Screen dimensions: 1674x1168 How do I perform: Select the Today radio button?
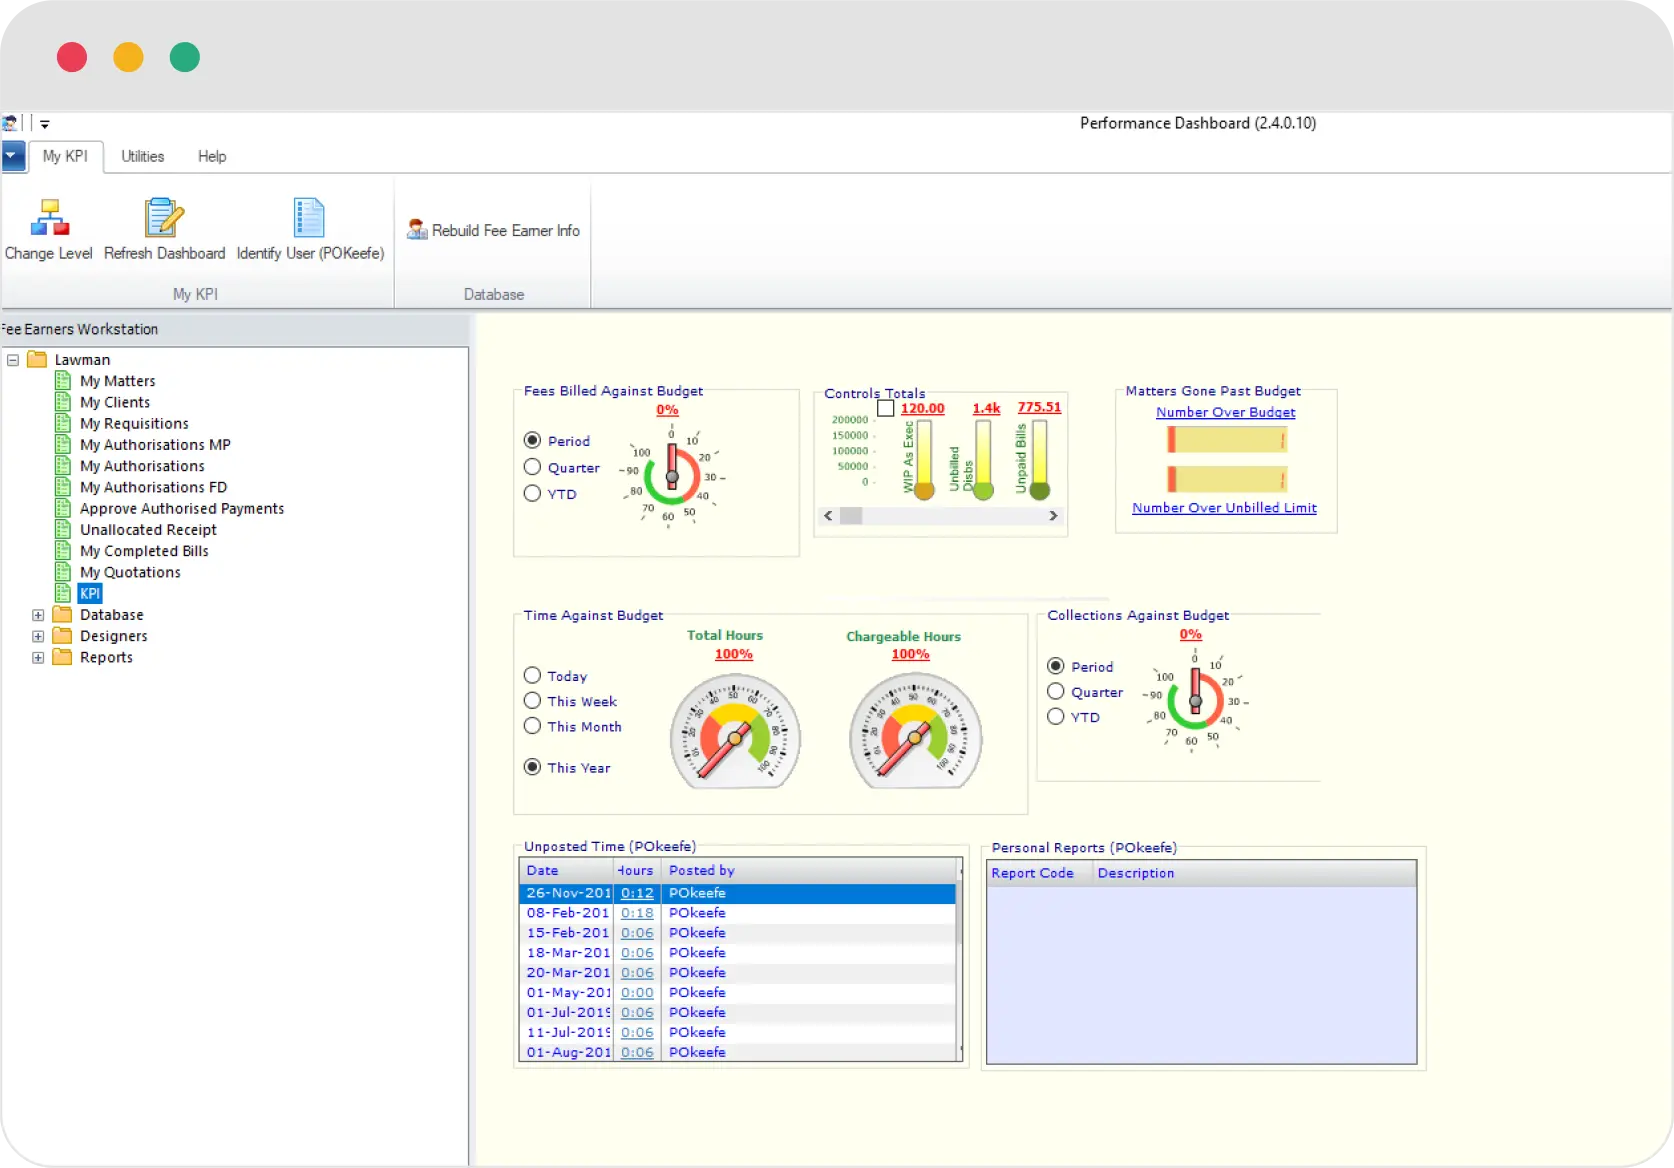click(532, 675)
